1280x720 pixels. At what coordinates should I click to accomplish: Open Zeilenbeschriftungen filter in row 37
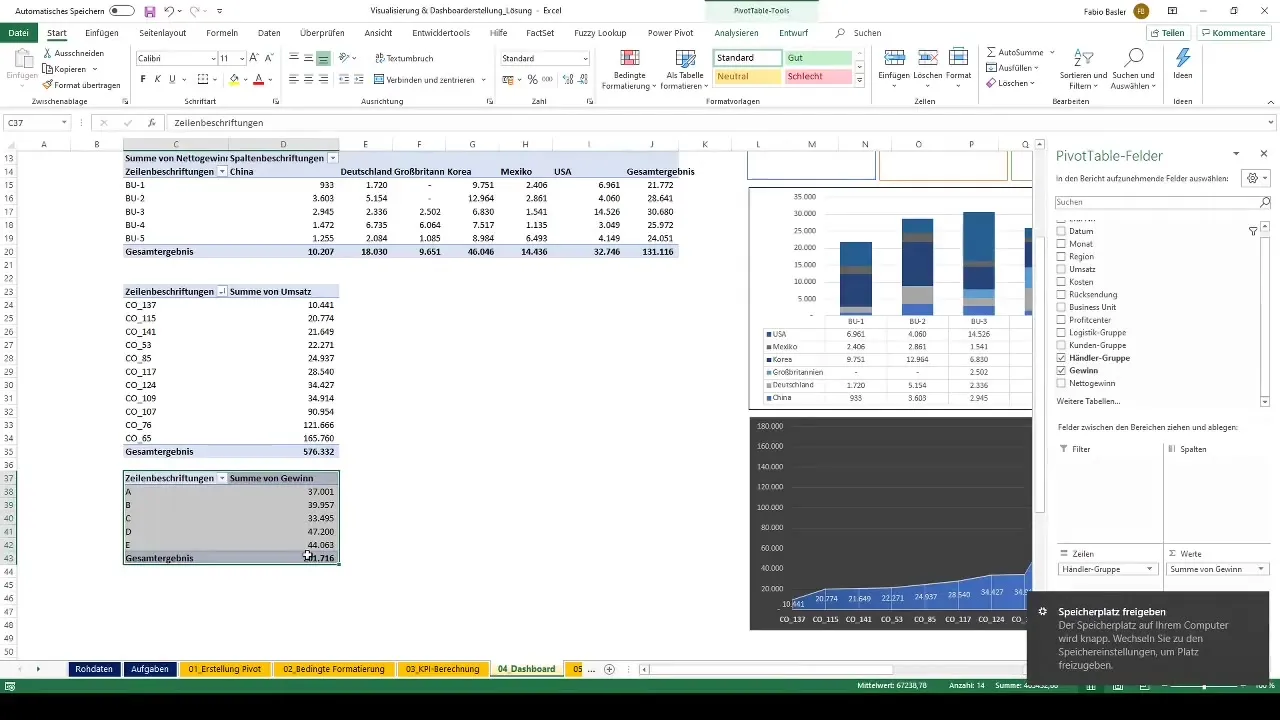pos(222,478)
